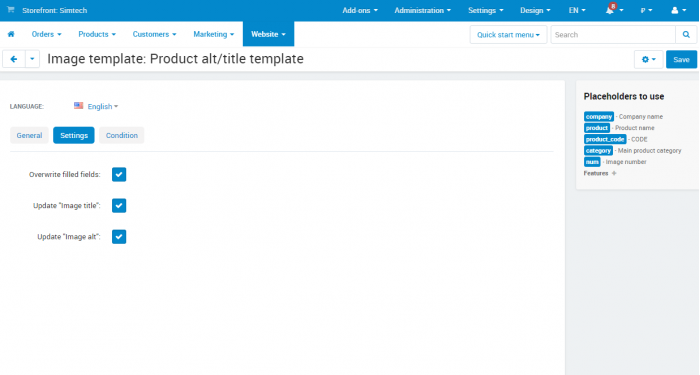Open the Website menu

tap(268, 34)
